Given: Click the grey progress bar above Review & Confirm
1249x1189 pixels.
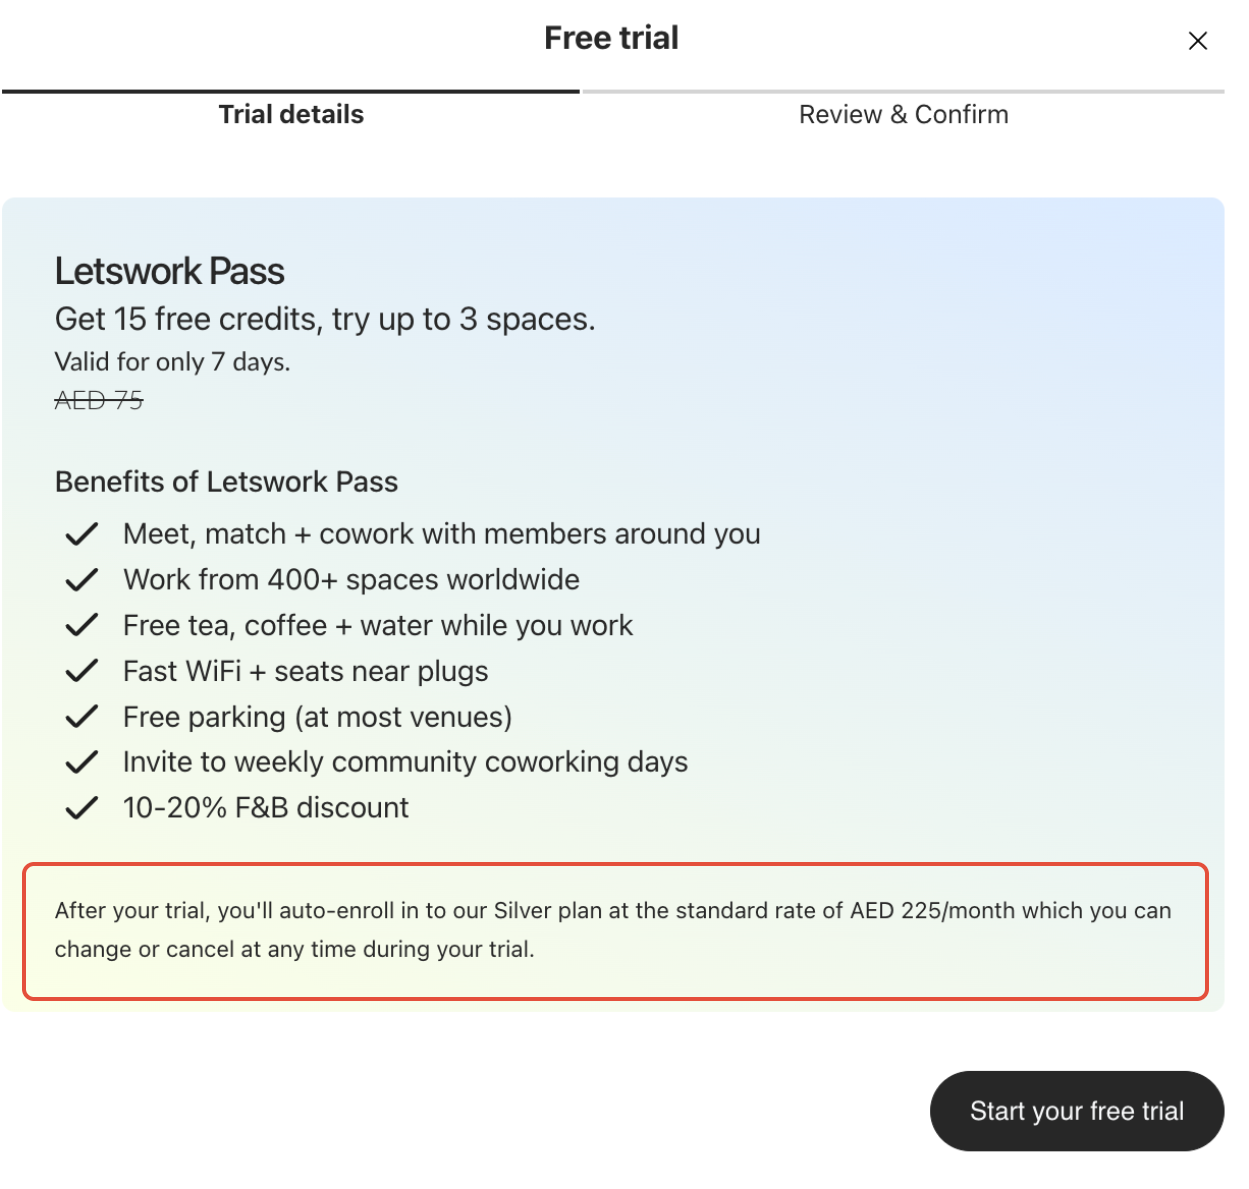Looking at the screenshot, I should [903, 92].
